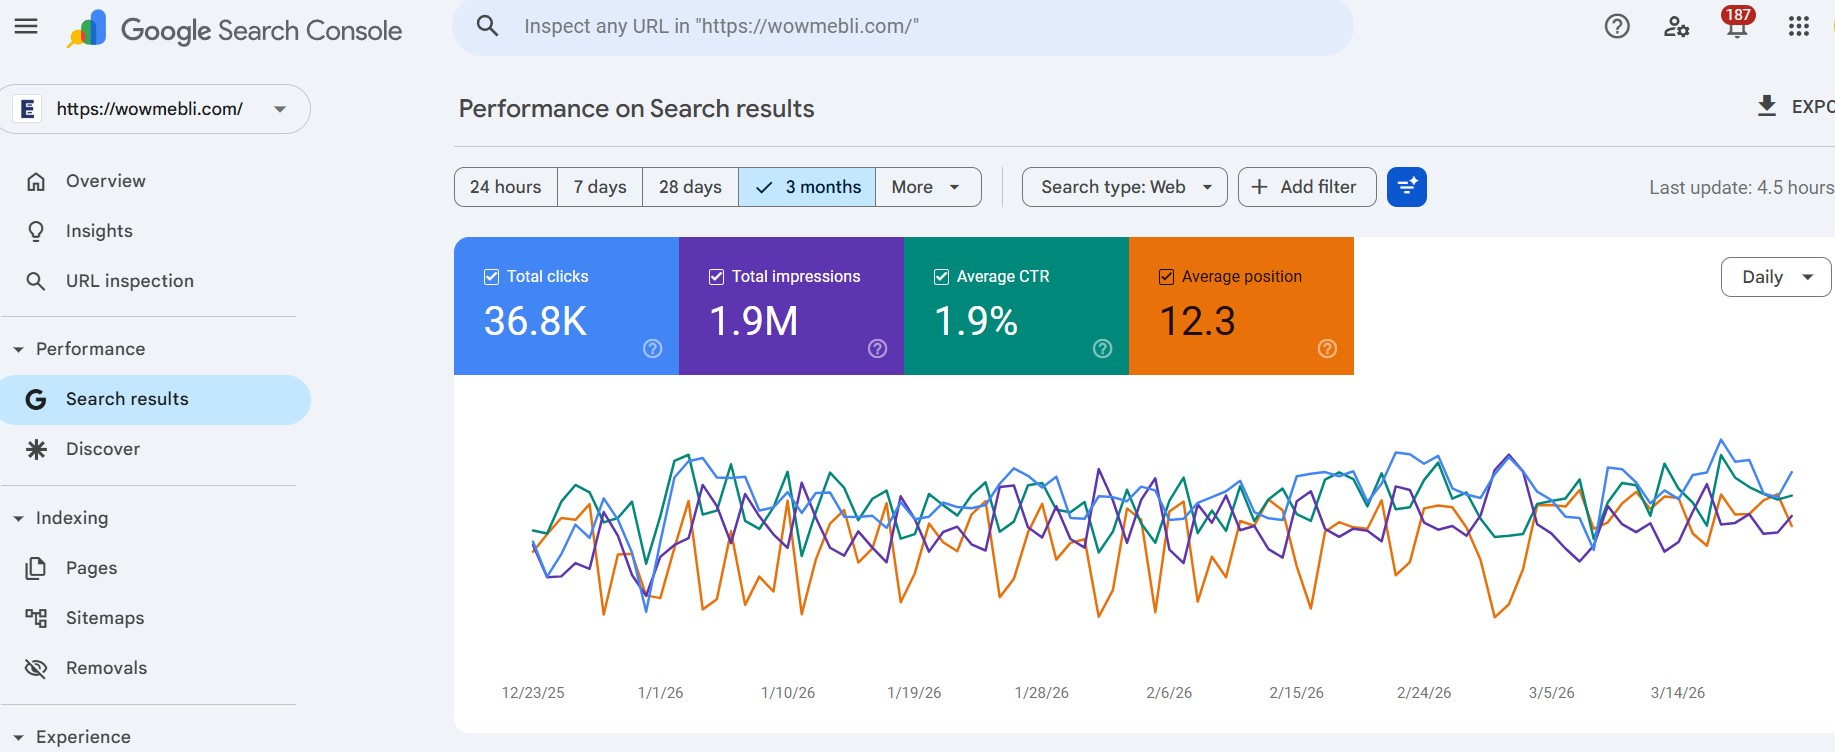1835x752 pixels.
Task: Select the 3 months range tab
Action: 807,187
